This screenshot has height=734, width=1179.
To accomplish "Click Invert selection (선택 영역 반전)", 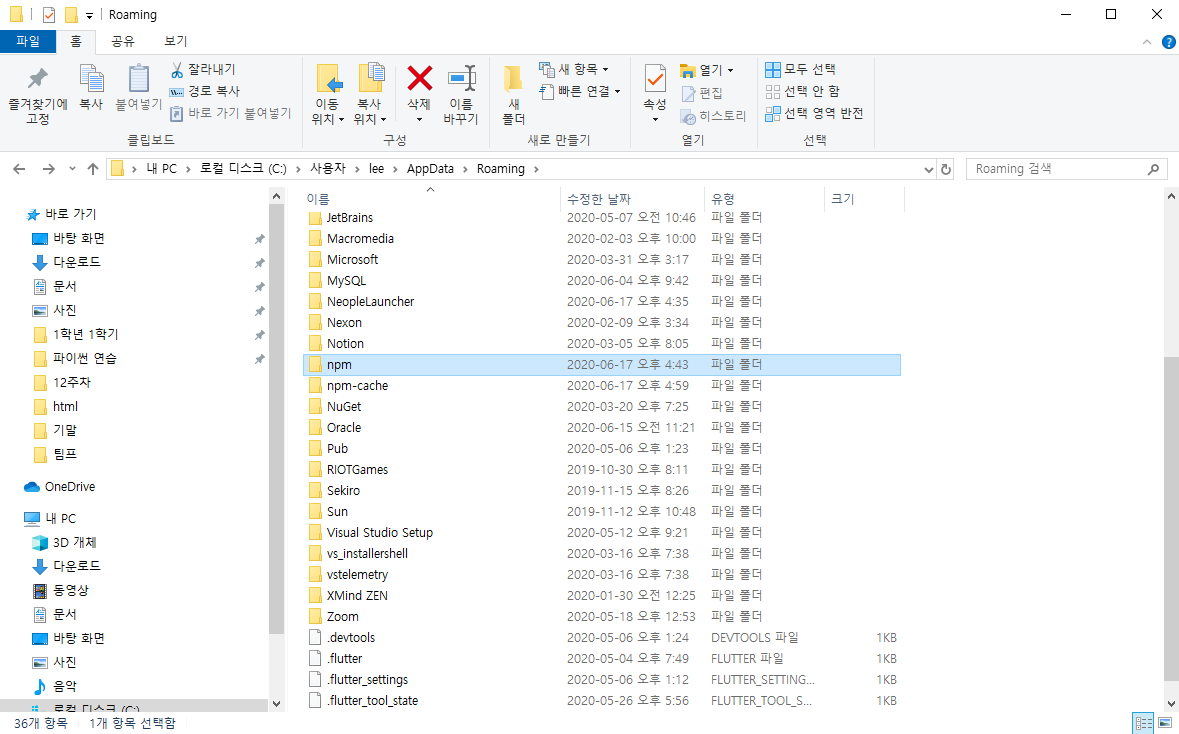I will pos(814,113).
